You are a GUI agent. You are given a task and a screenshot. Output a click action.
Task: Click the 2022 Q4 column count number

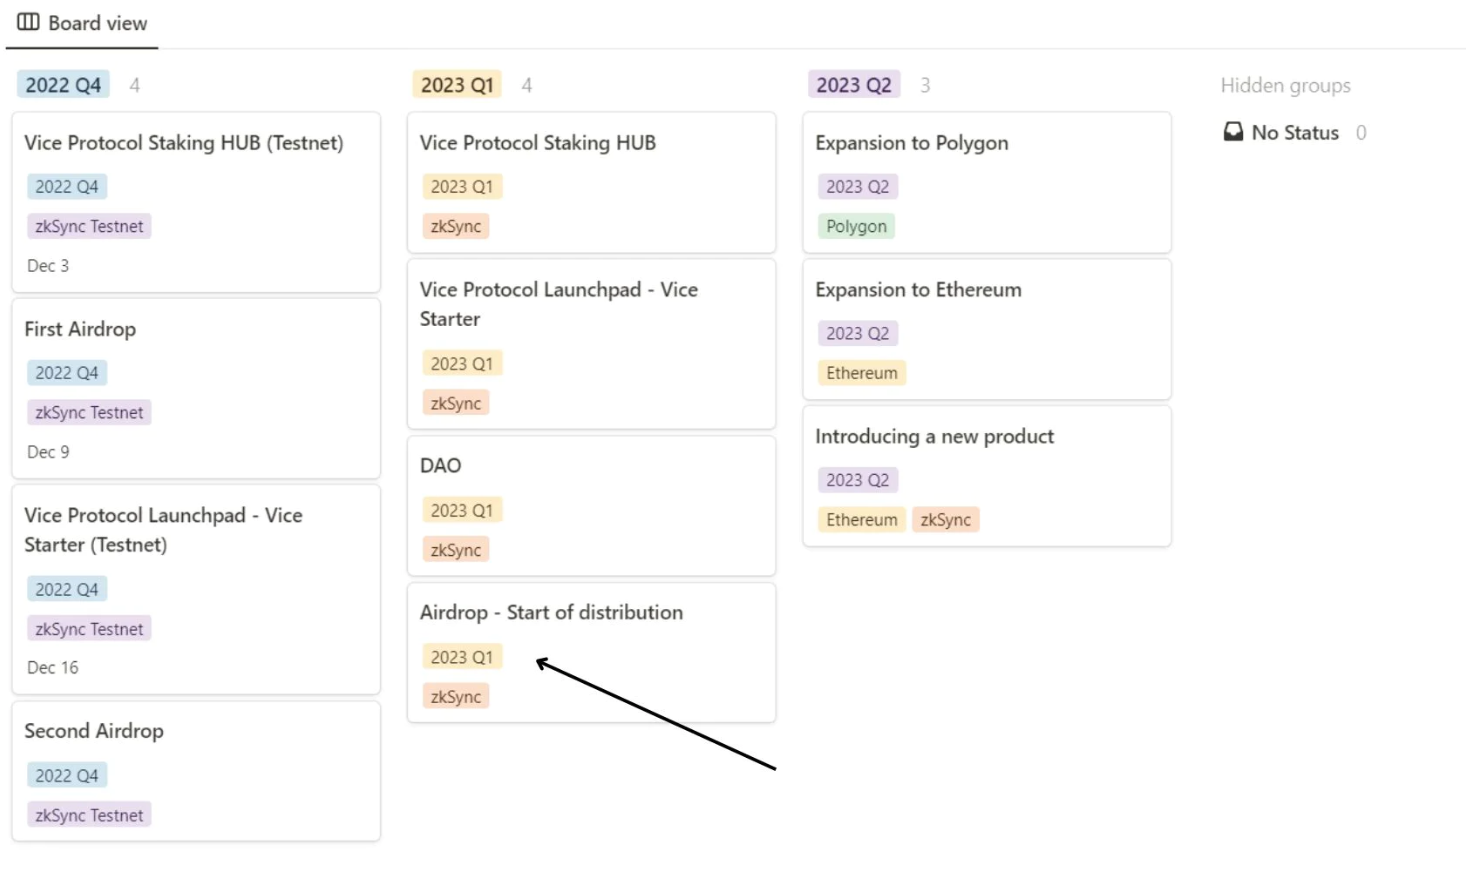click(x=134, y=85)
